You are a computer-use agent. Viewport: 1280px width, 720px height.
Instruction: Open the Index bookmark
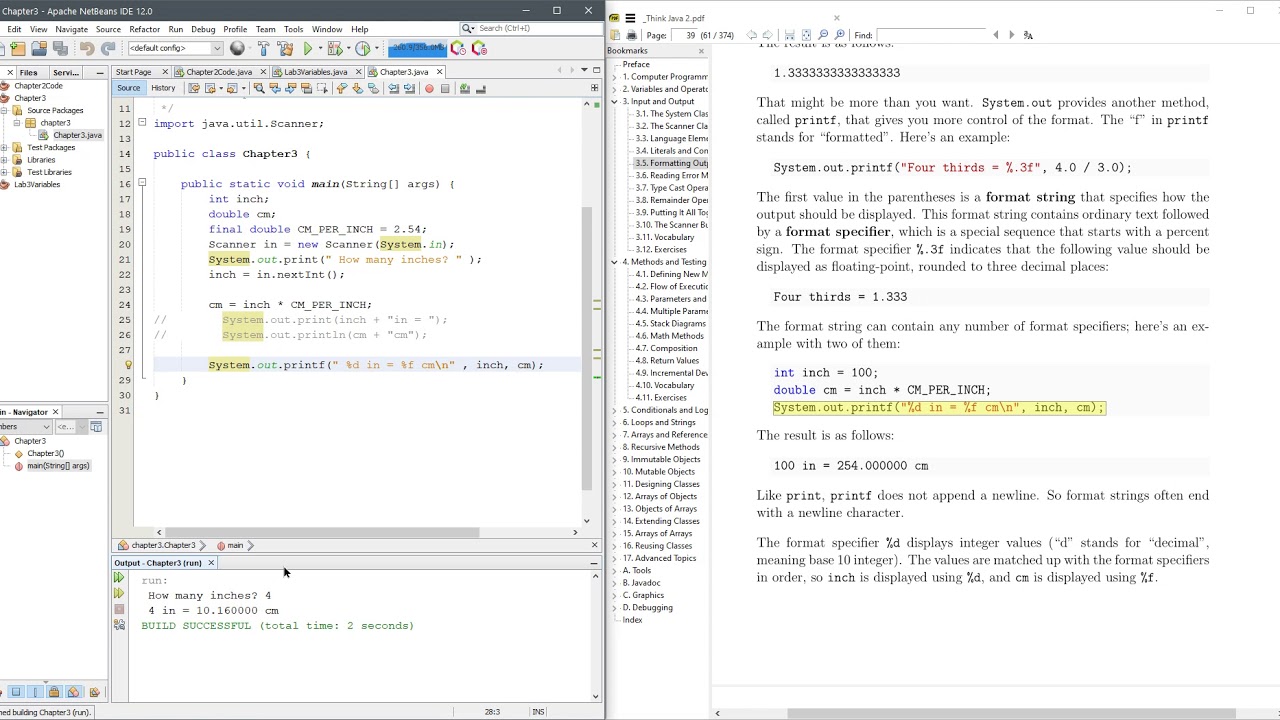click(x=632, y=620)
